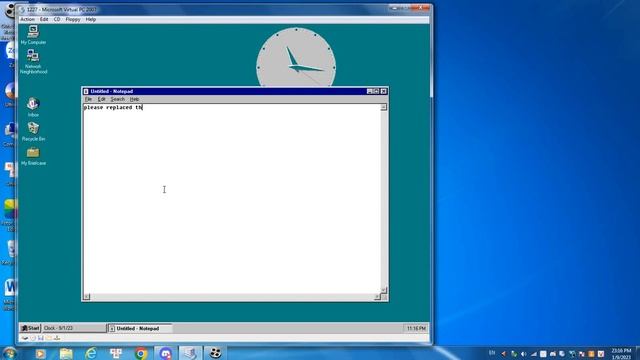
Task: Click Virtual PC status bar CD icon
Action: (x=33, y=338)
